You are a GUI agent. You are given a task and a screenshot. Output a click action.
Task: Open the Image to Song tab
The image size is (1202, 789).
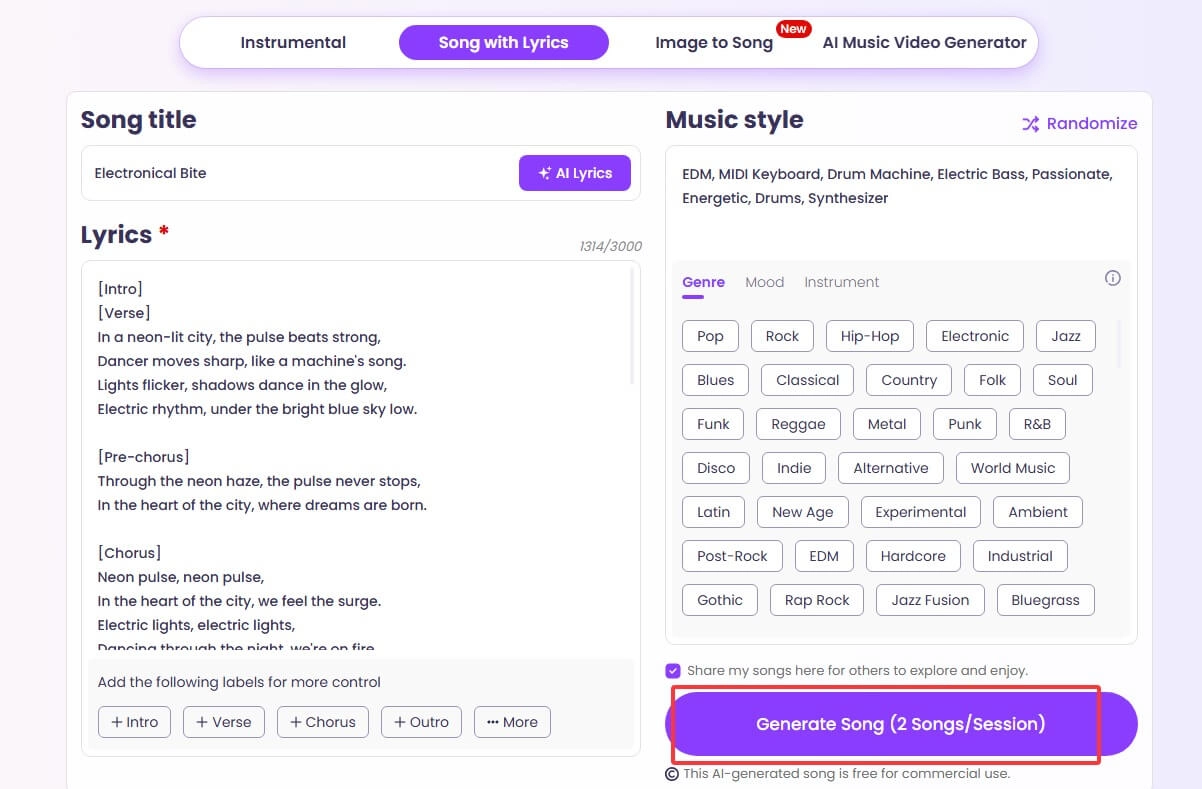(713, 43)
